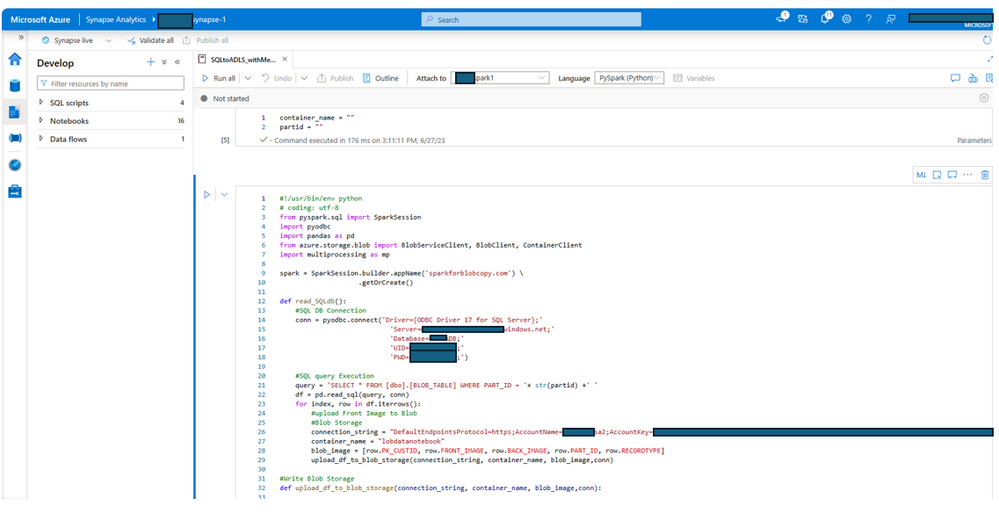Click the Not started status text
Screen dimensions: 999x512
(231, 99)
